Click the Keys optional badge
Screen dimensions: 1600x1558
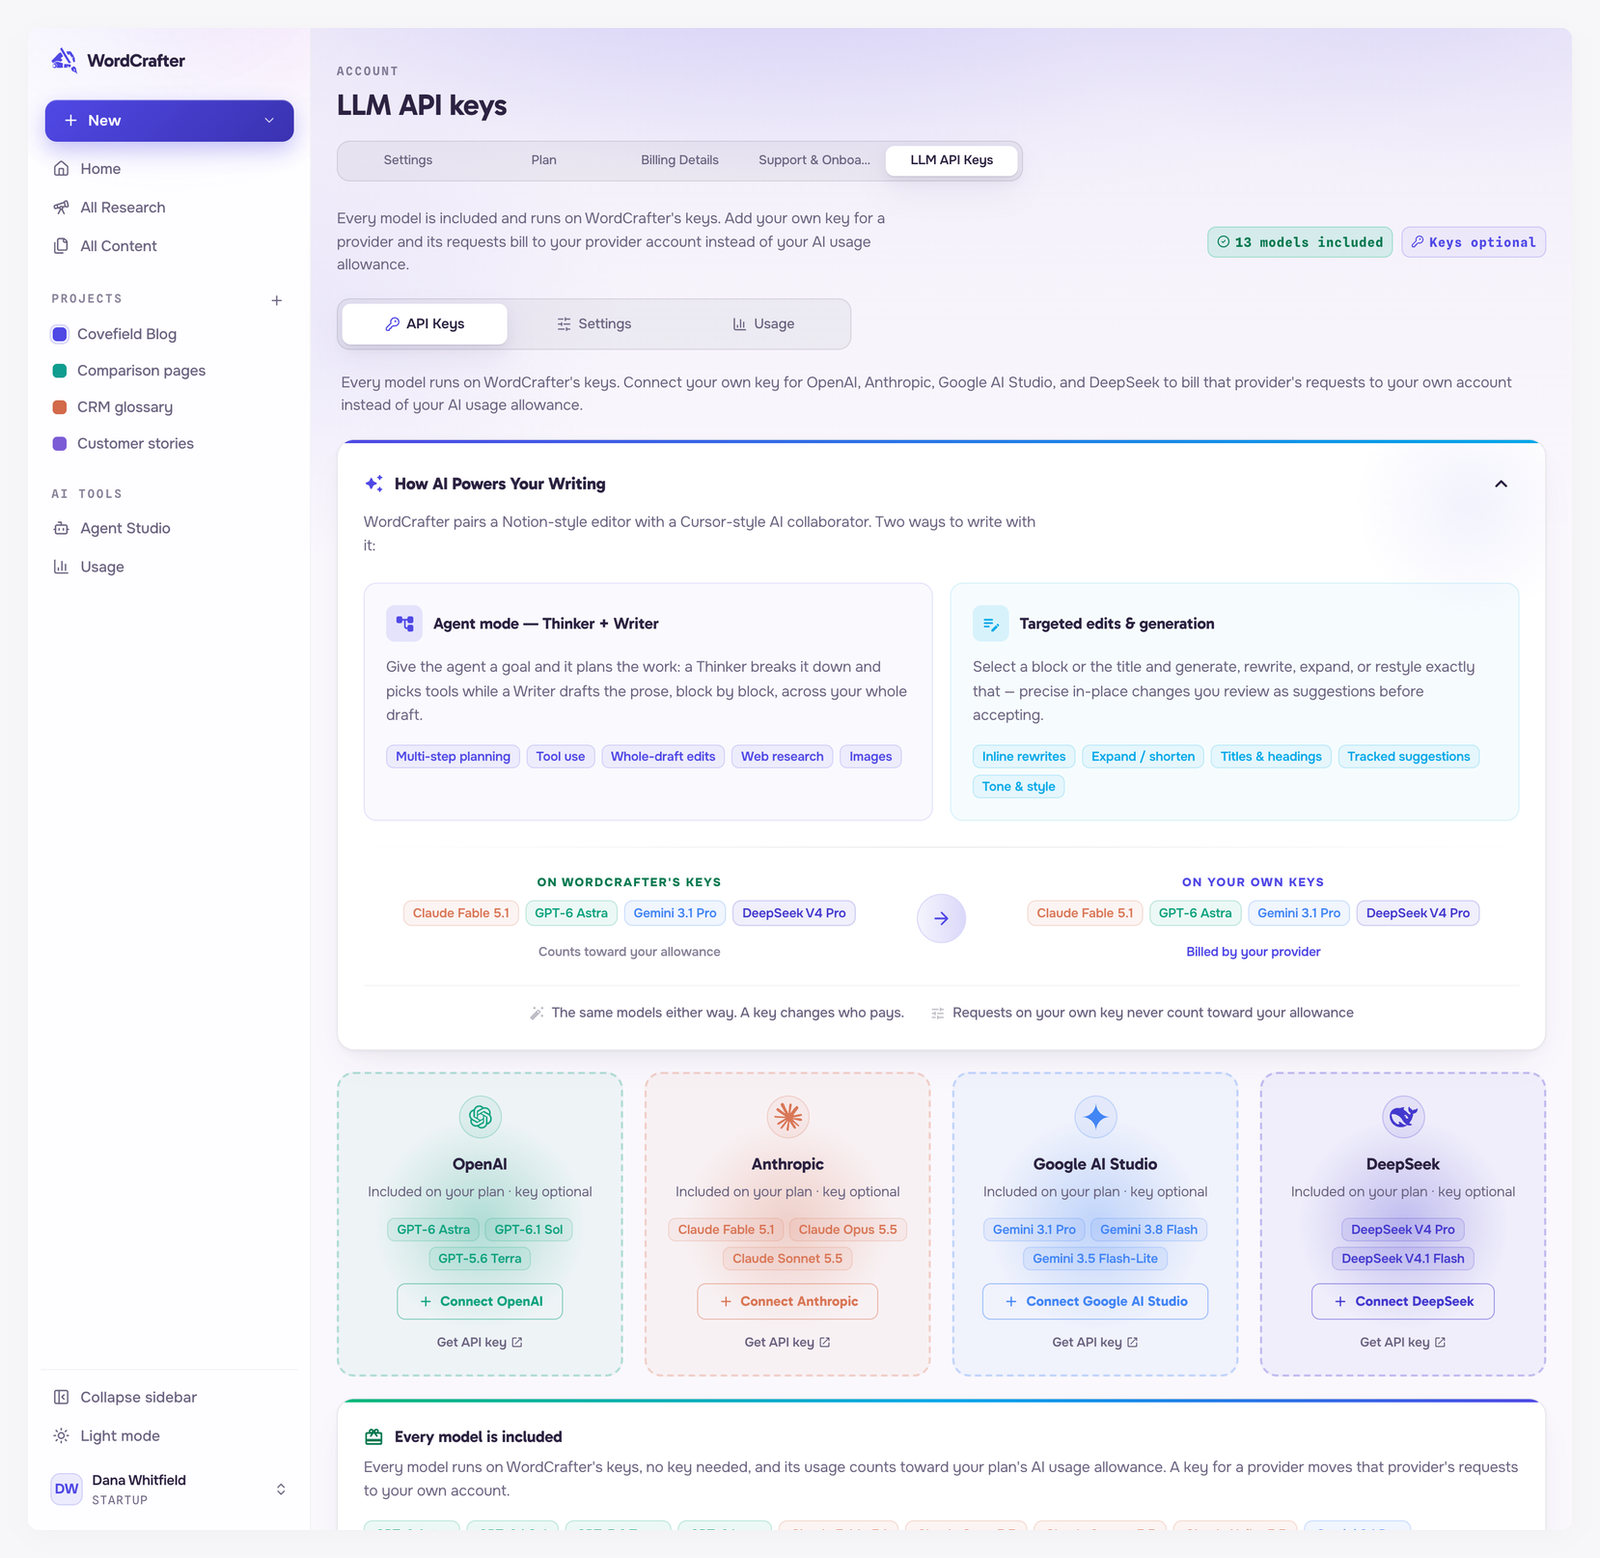coord(1474,242)
